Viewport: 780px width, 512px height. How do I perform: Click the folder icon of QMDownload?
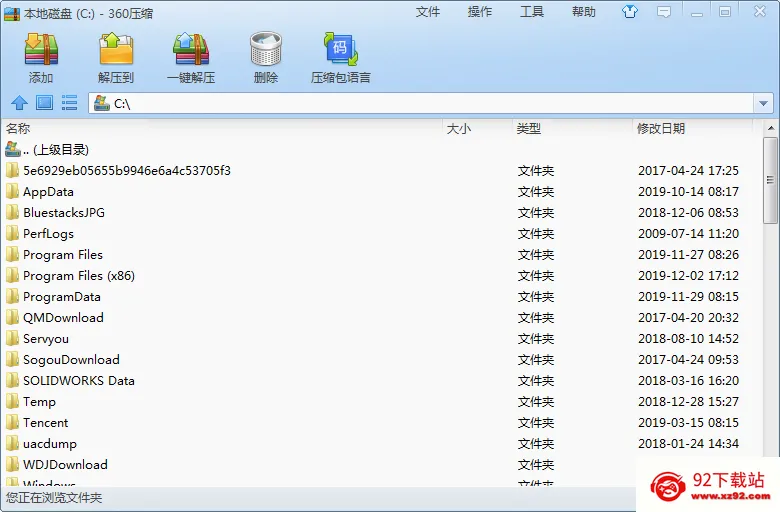(12, 317)
